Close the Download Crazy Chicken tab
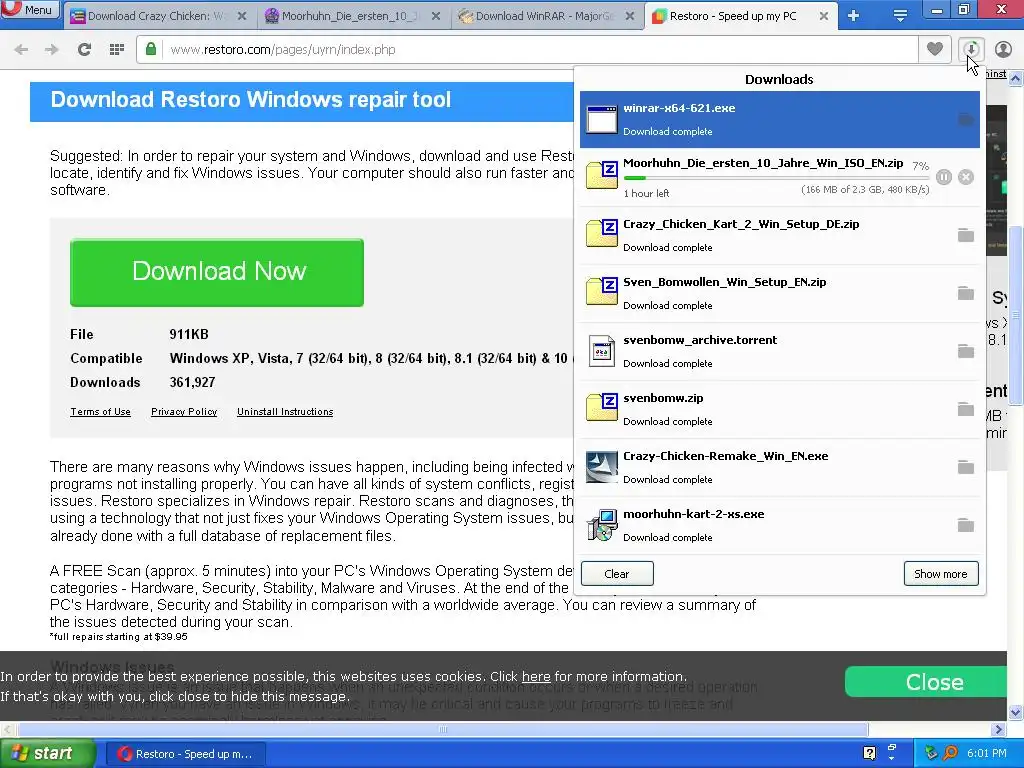 (242, 16)
